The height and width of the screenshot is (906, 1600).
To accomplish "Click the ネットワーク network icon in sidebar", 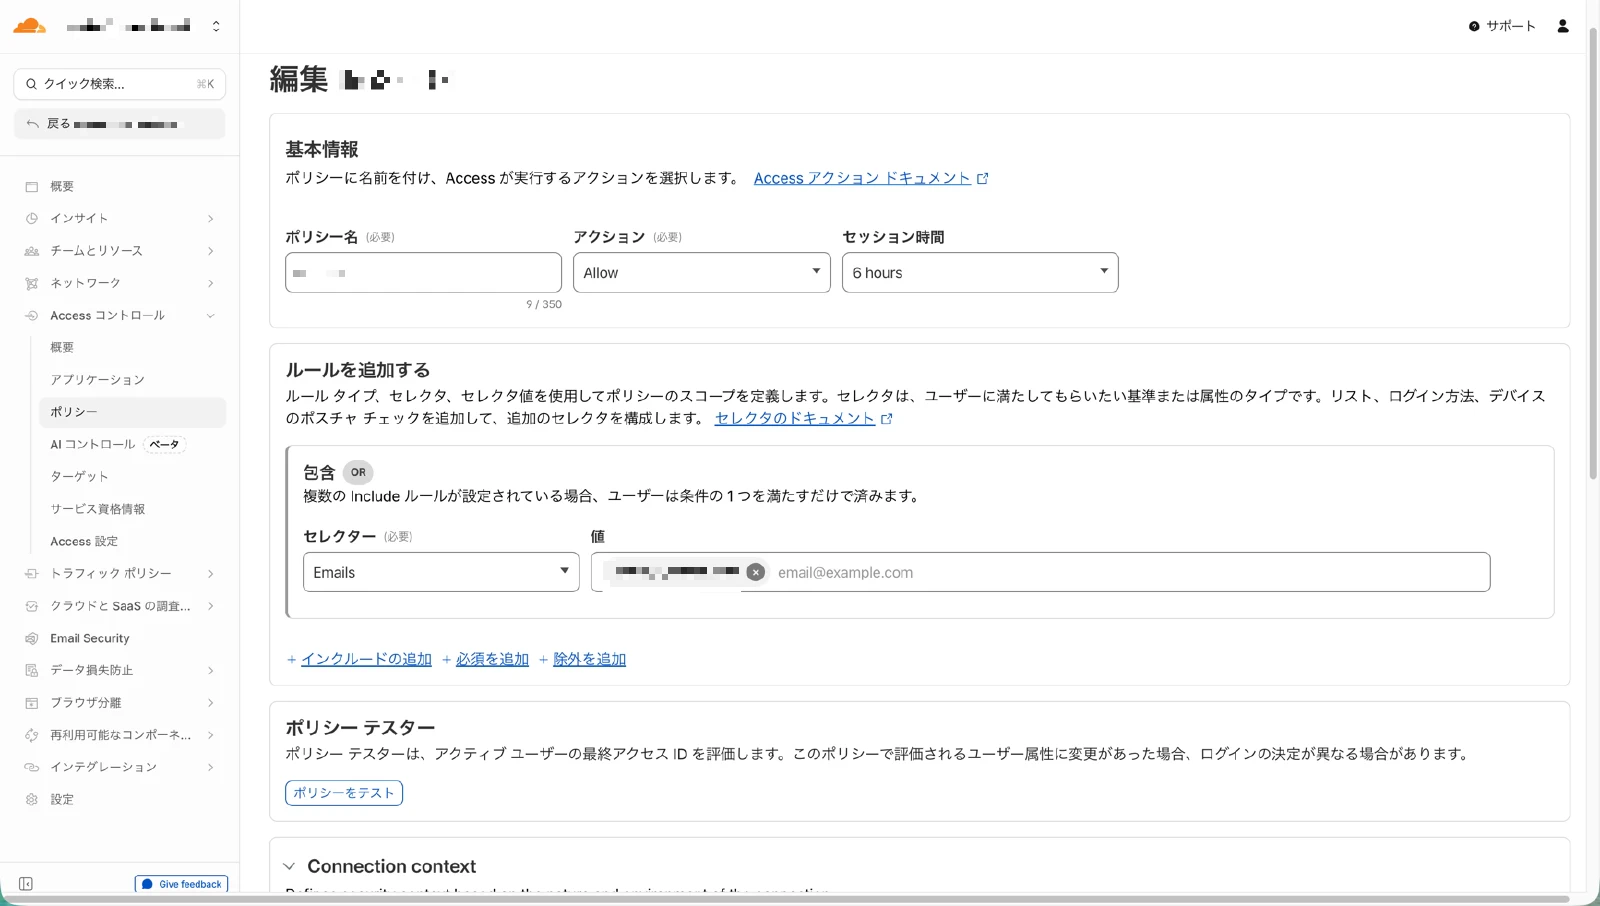I will 30,283.
